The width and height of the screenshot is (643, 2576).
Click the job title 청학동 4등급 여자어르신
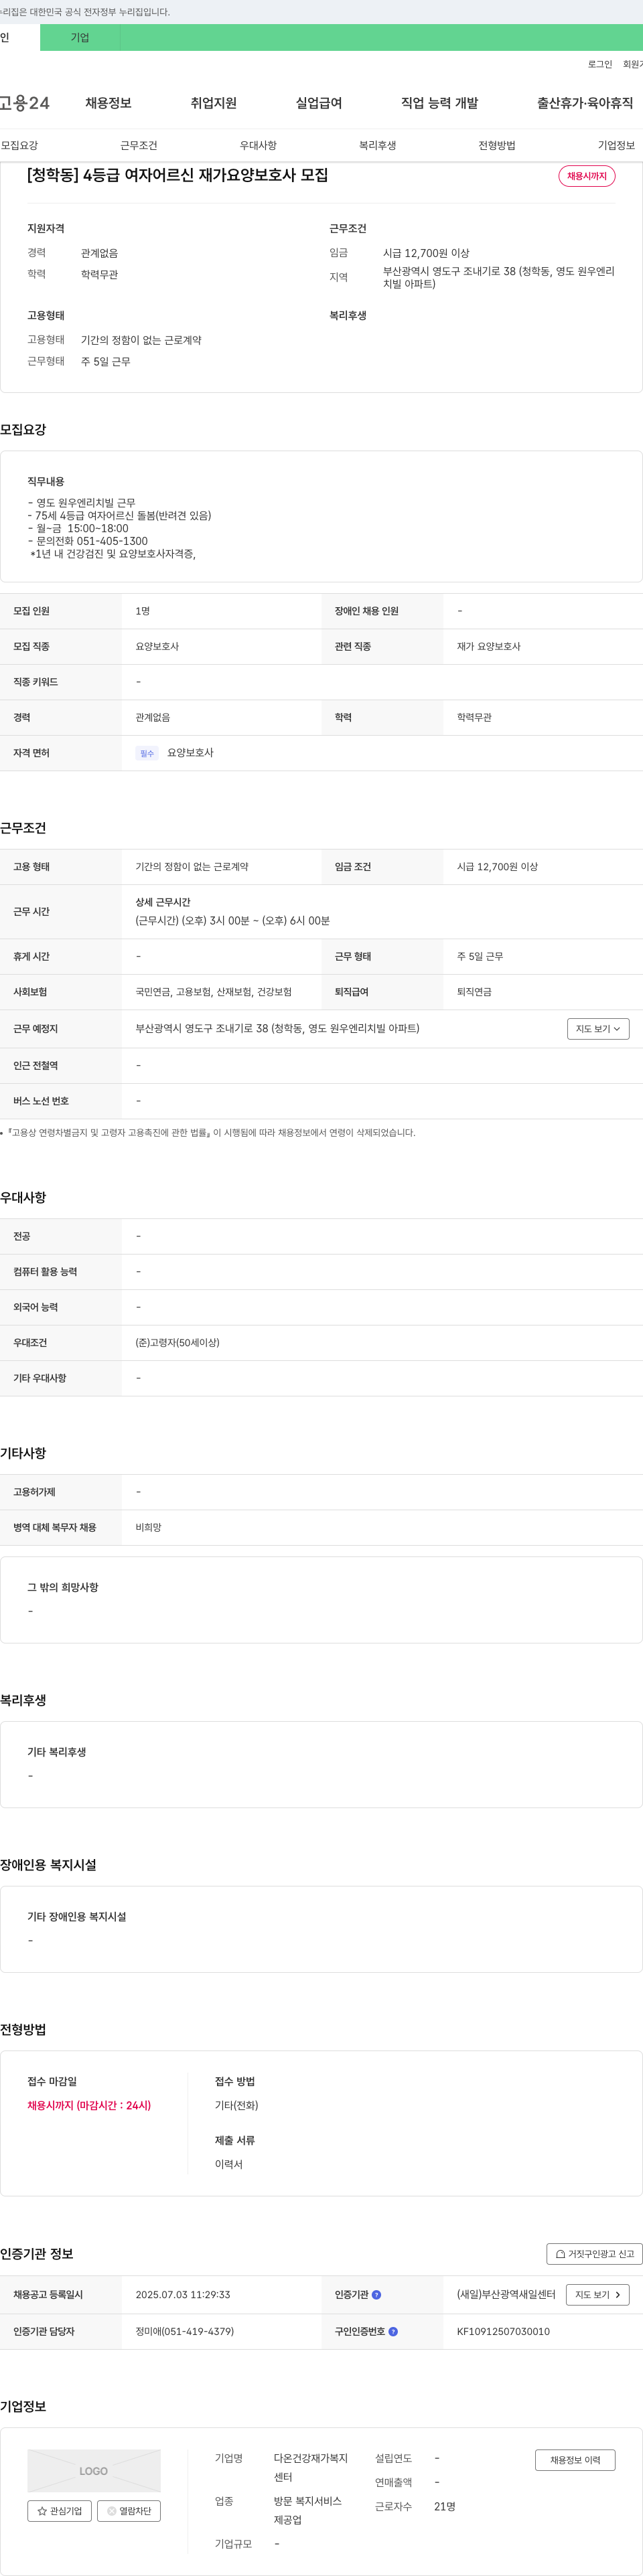tap(178, 175)
